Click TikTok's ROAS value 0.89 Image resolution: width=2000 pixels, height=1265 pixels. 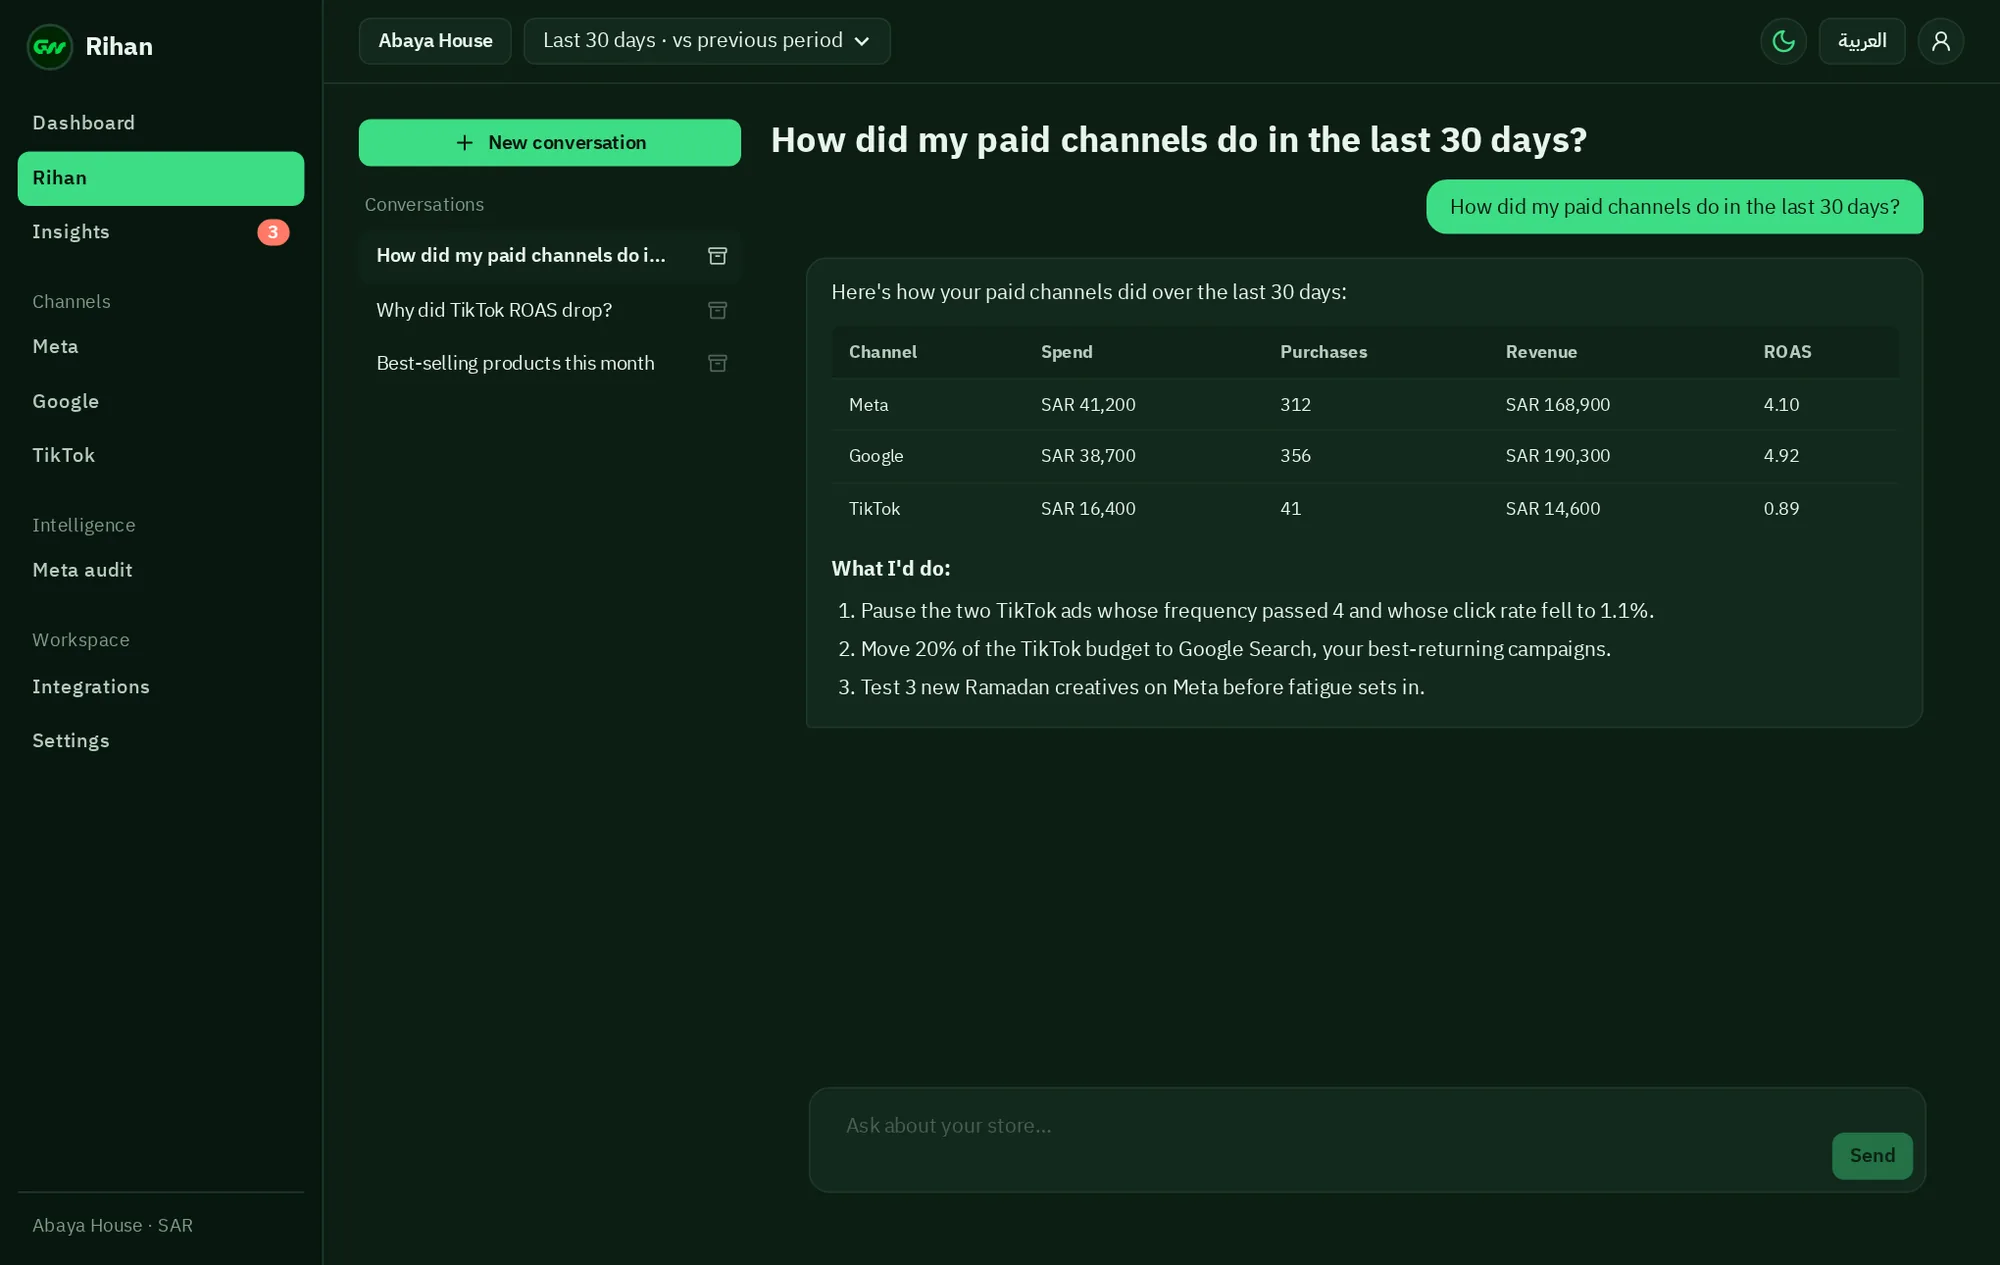click(x=1781, y=509)
